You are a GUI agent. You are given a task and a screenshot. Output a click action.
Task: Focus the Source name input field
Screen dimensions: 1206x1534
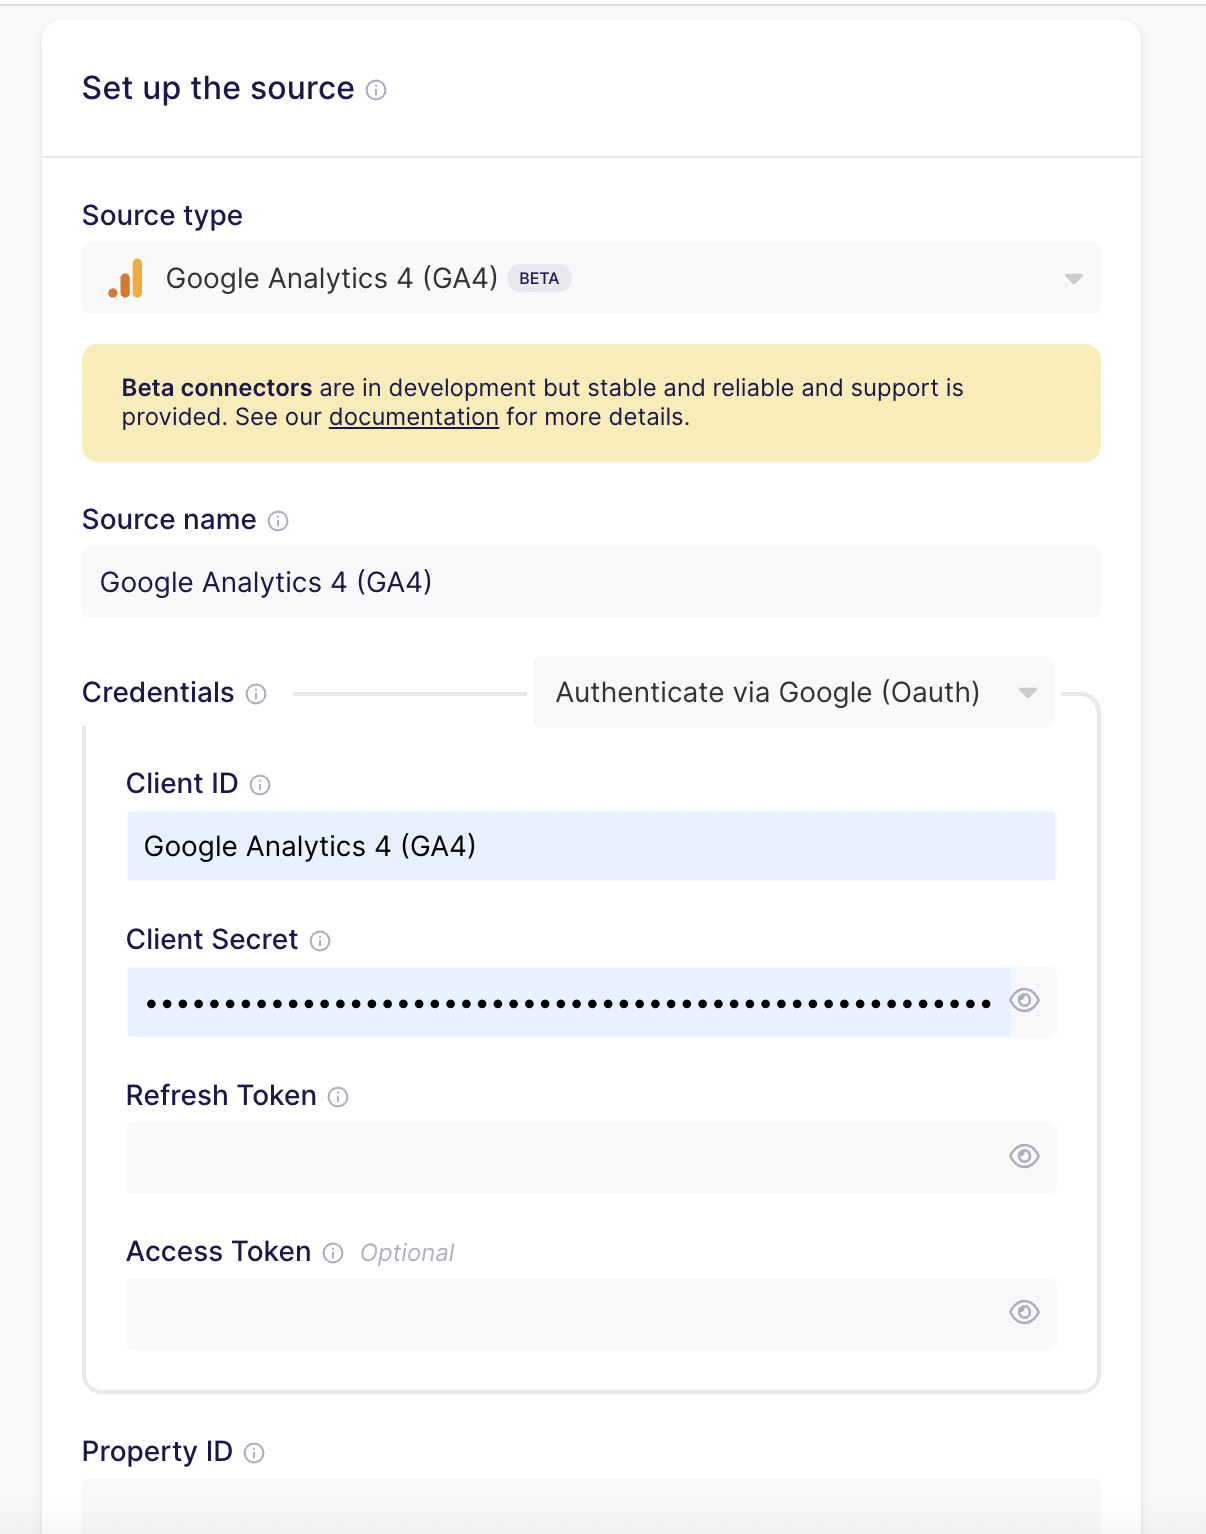[591, 582]
